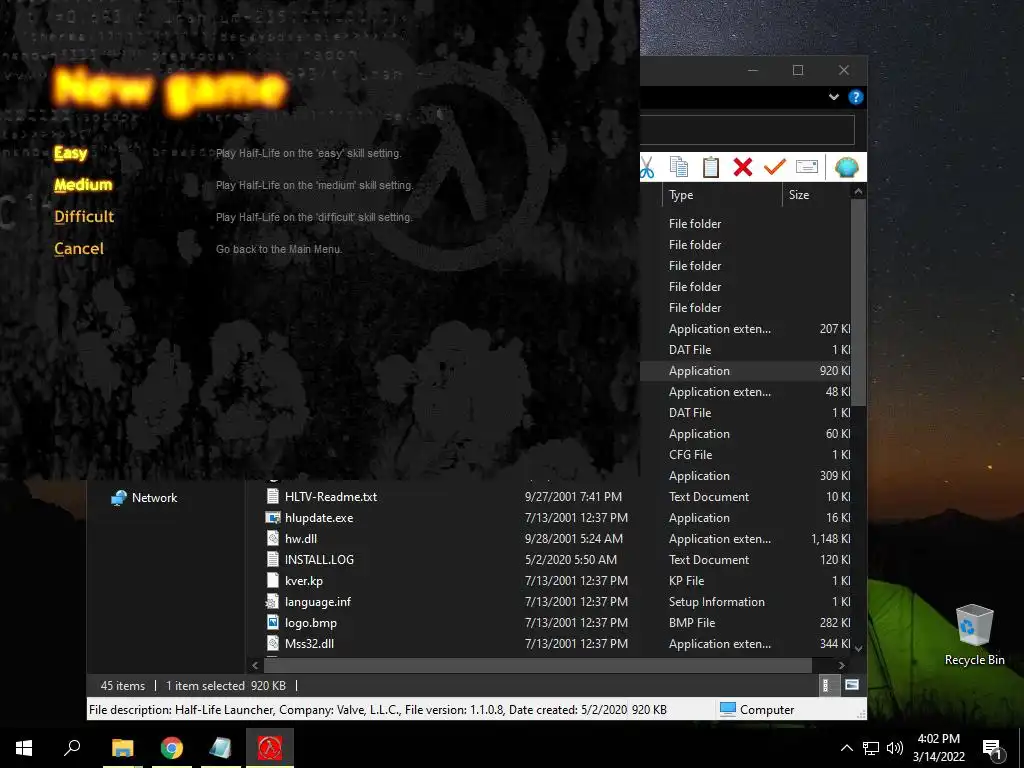
Task: Open Recycle Bin on the desktop
Action: pyautogui.click(x=974, y=635)
